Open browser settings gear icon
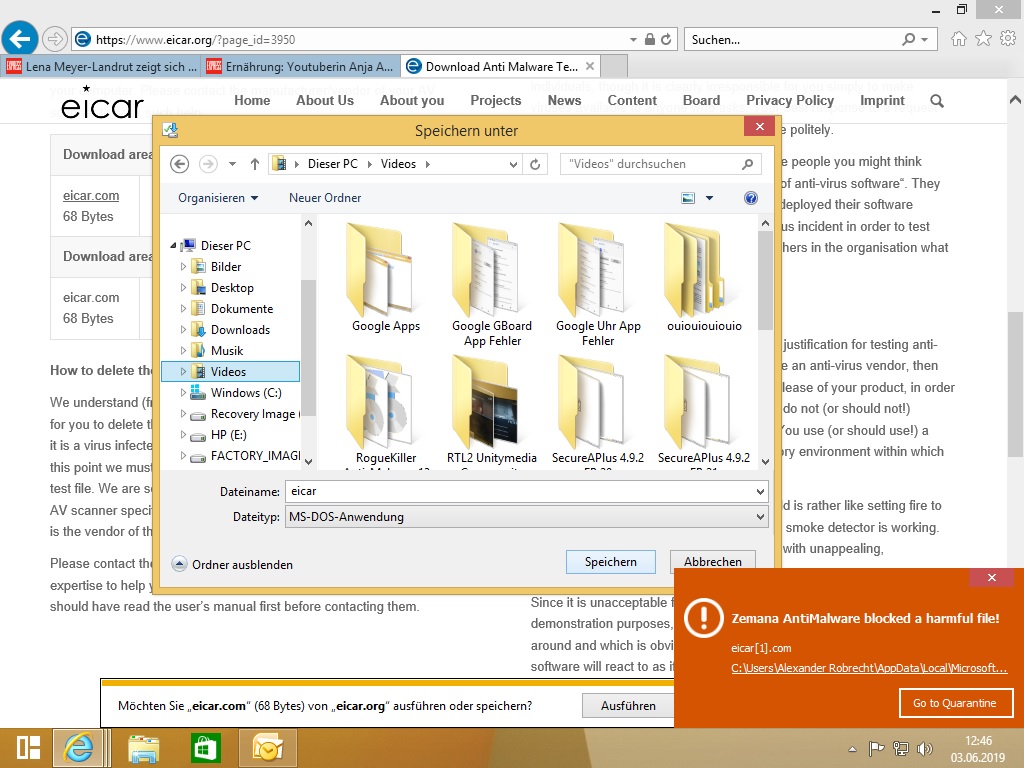The image size is (1024, 768). [x=1008, y=39]
